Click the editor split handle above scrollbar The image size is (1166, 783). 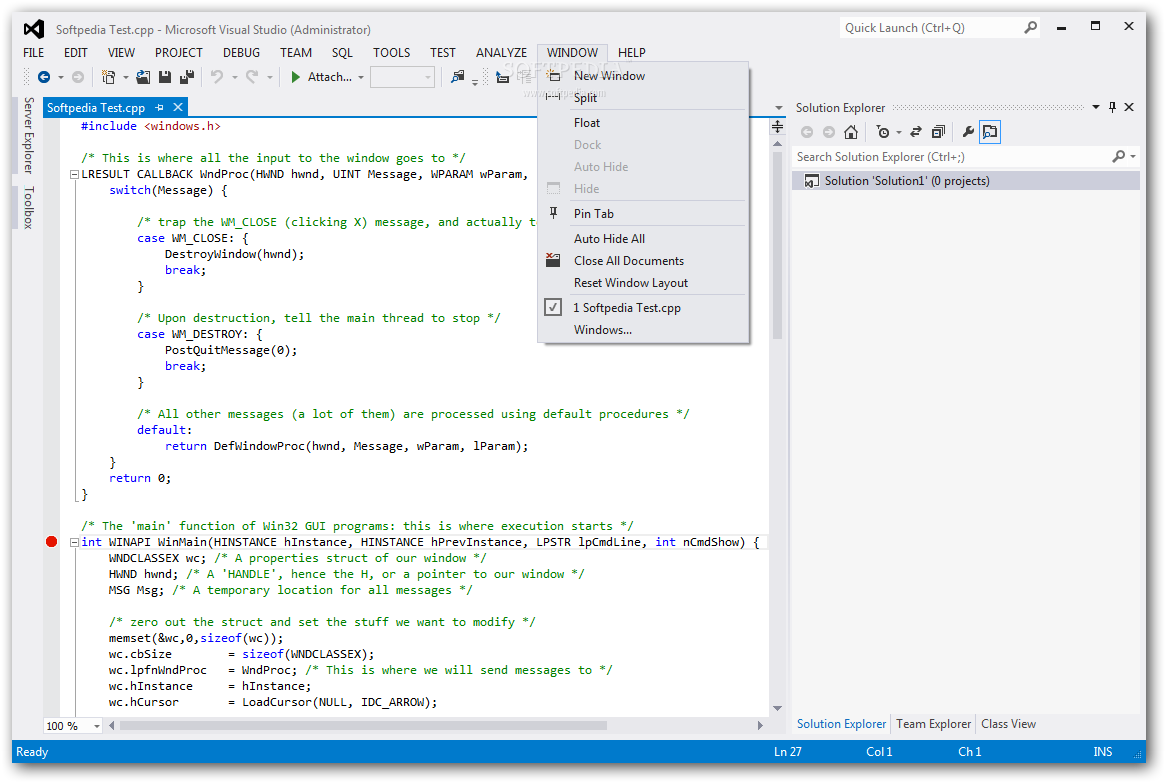tap(777, 126)
